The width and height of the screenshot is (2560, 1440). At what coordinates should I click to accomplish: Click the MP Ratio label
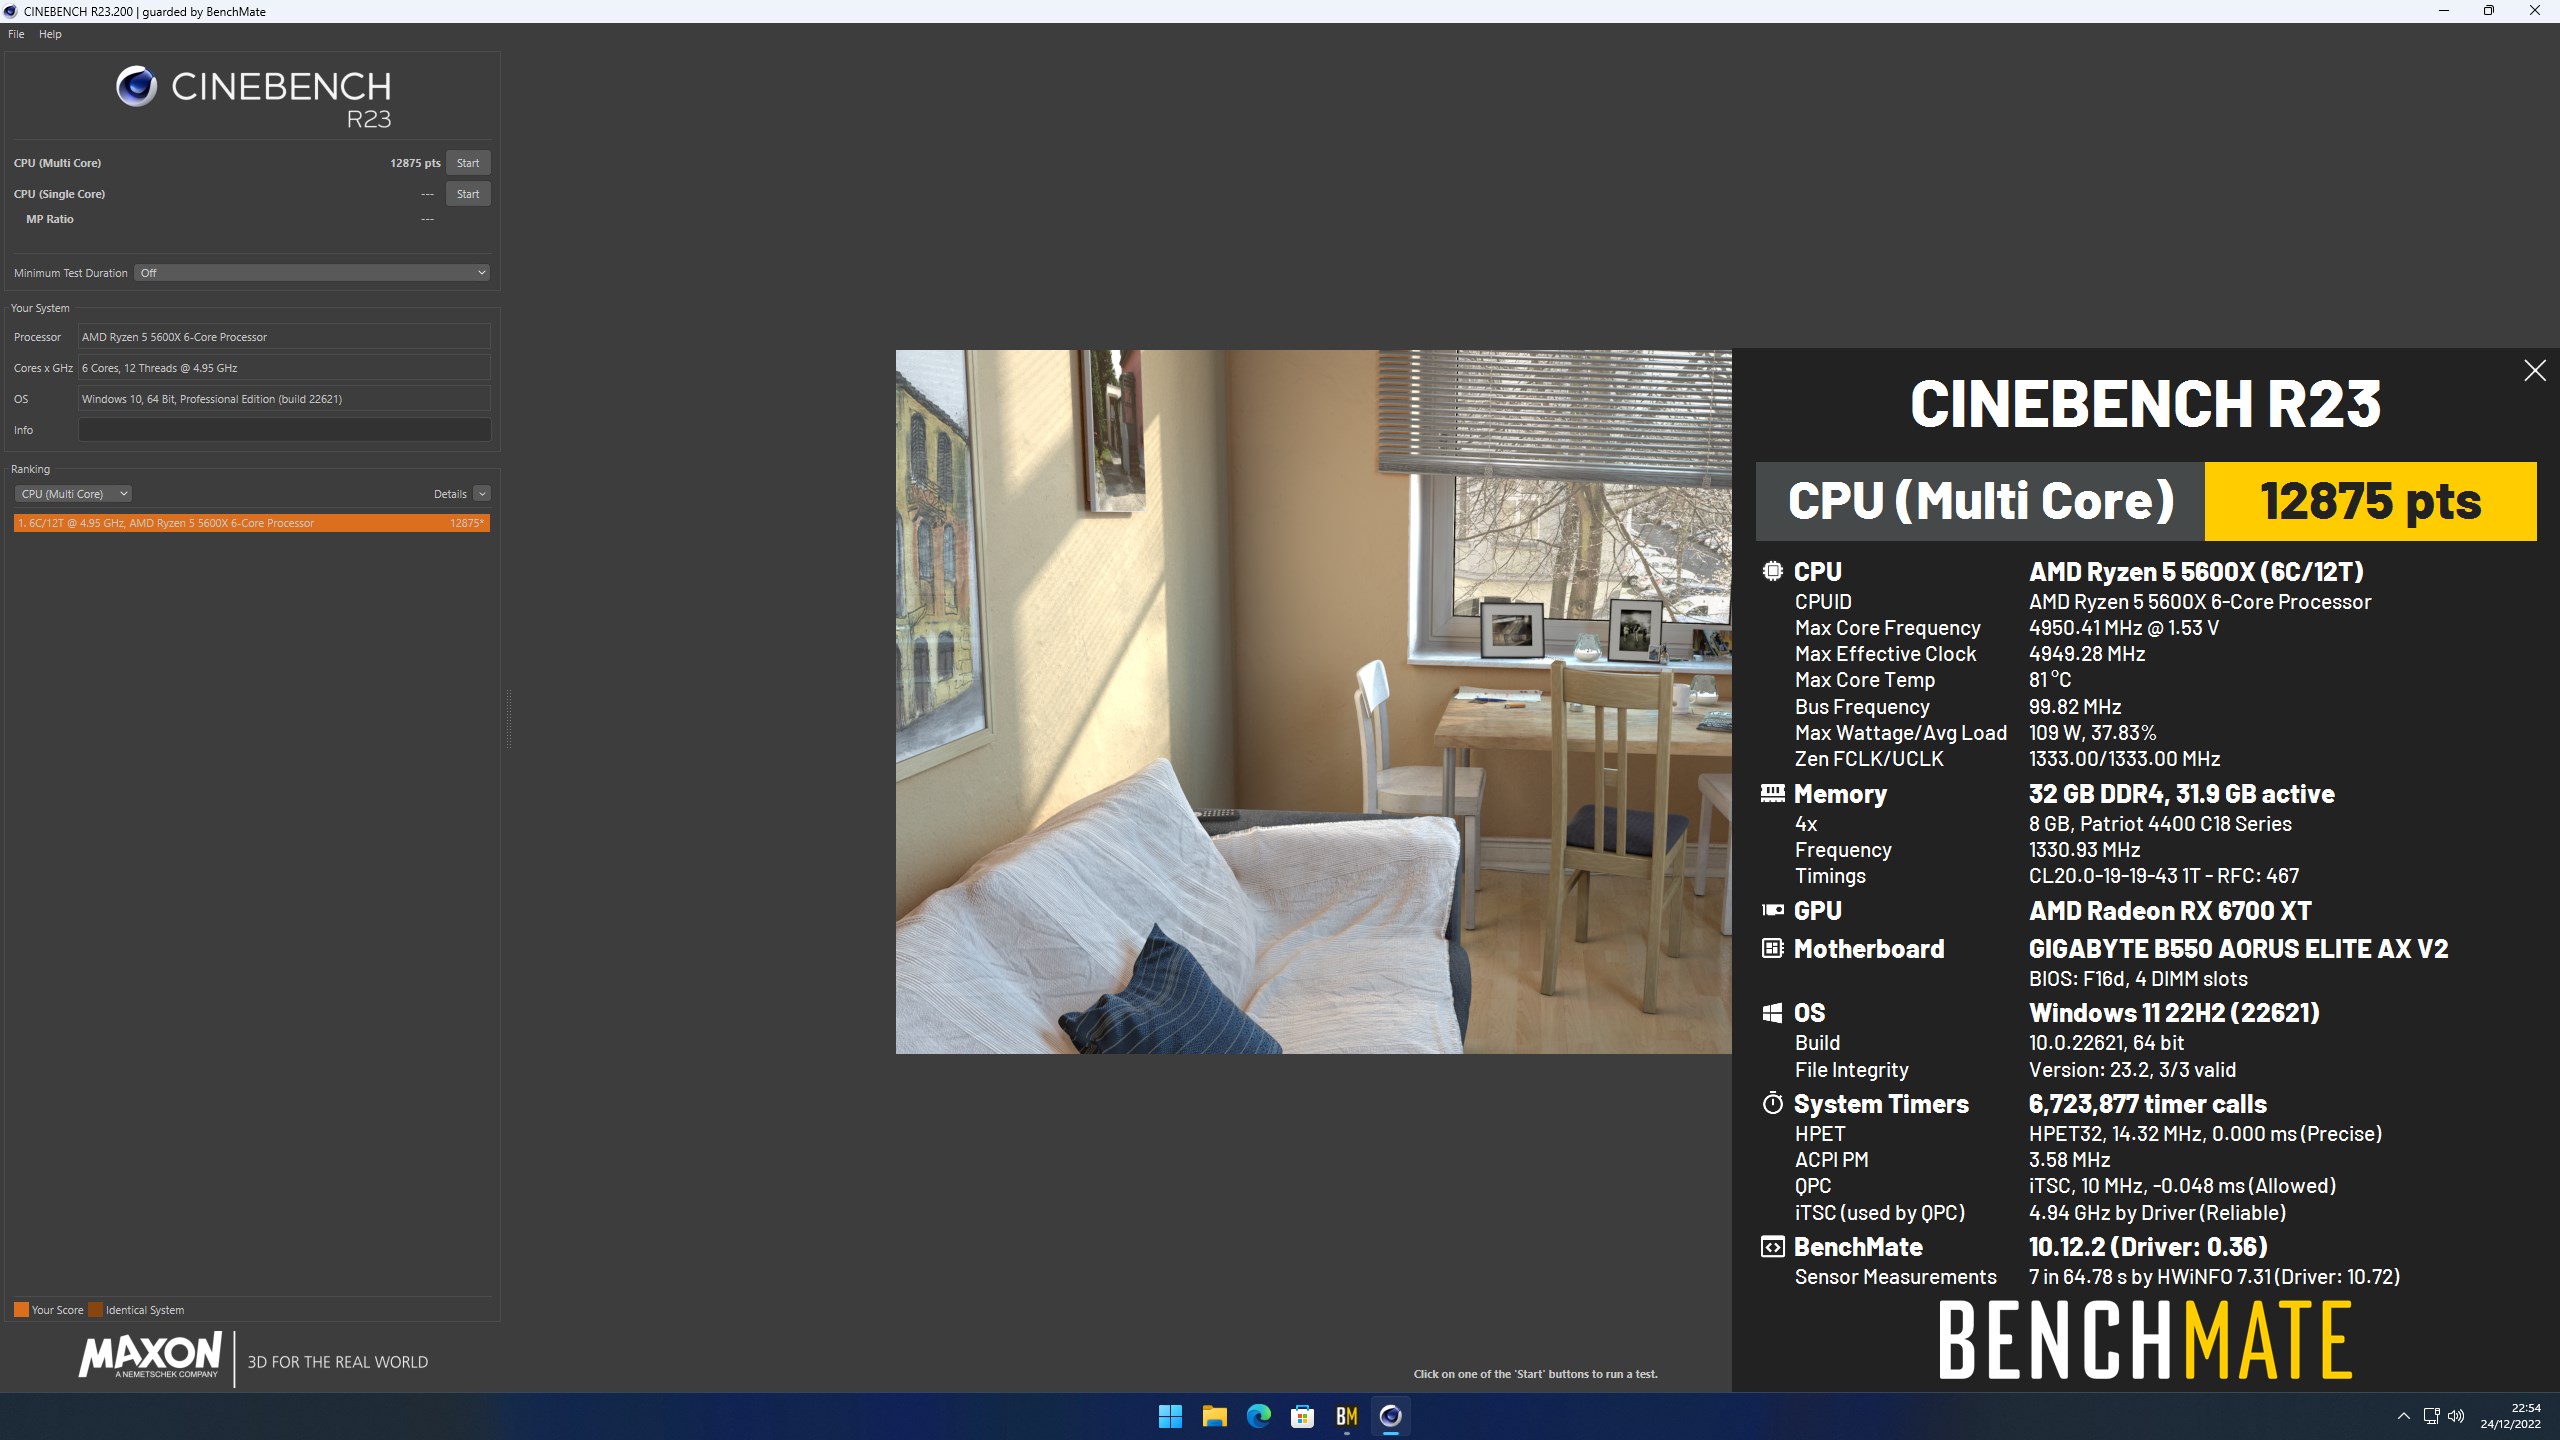(50, 219)
